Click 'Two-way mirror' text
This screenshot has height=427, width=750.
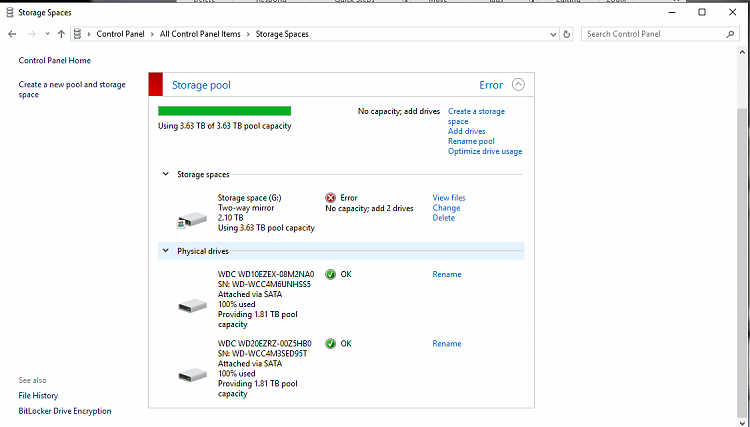[246, 208]
